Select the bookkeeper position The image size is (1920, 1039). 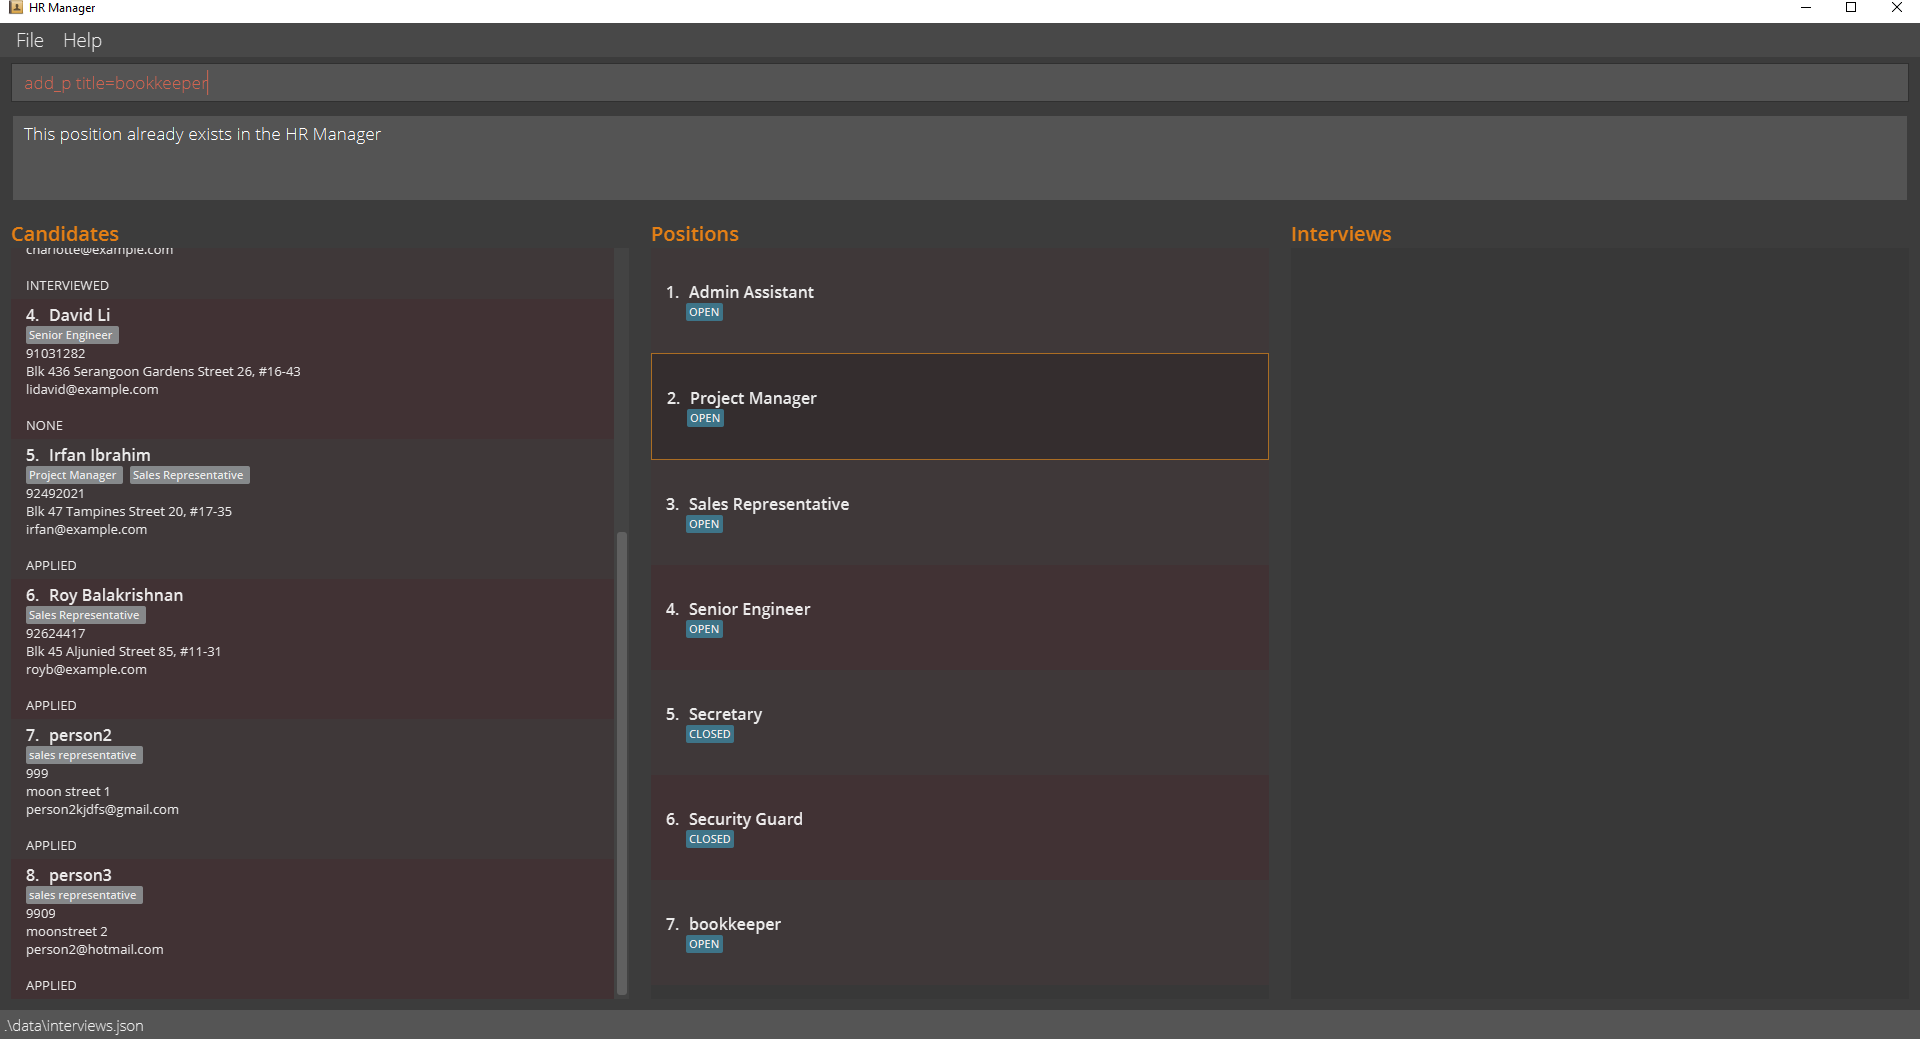[x=959, y=932]
